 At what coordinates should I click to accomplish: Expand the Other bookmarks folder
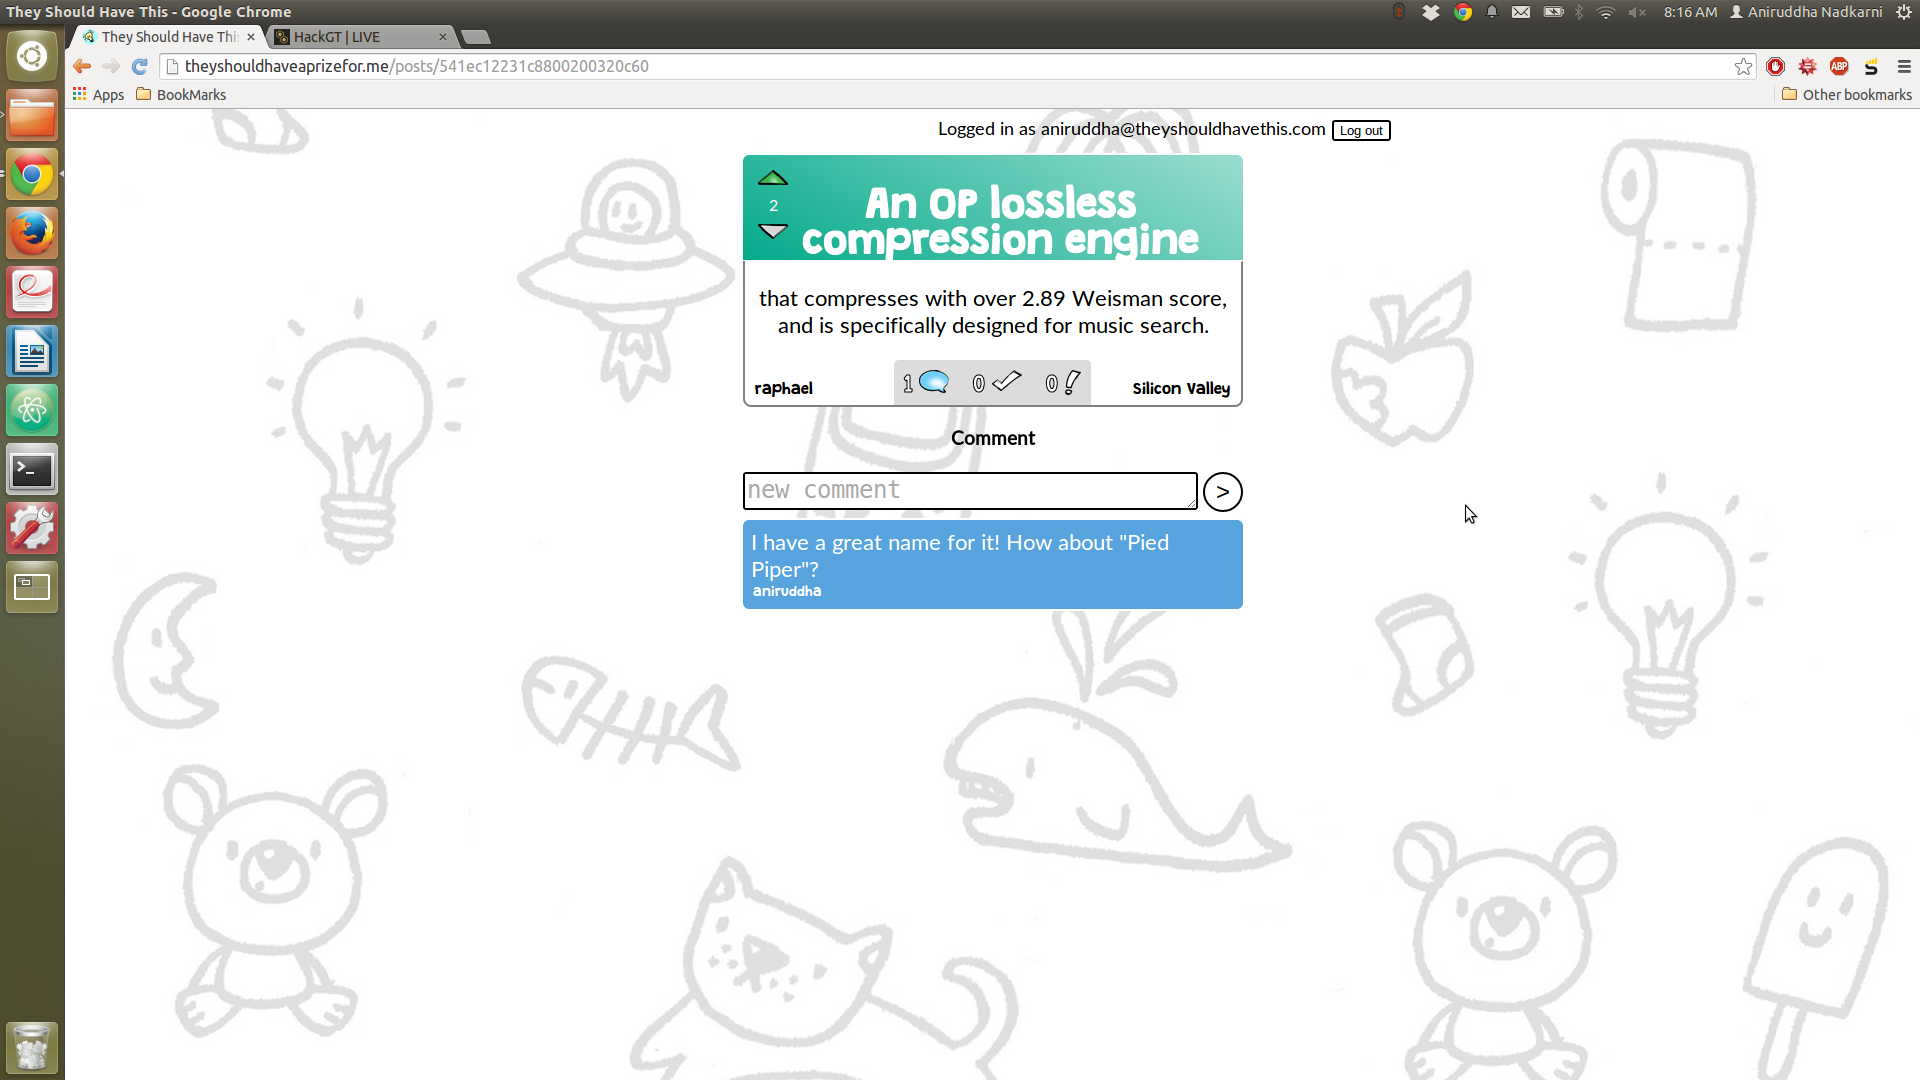coord(1846,95)
